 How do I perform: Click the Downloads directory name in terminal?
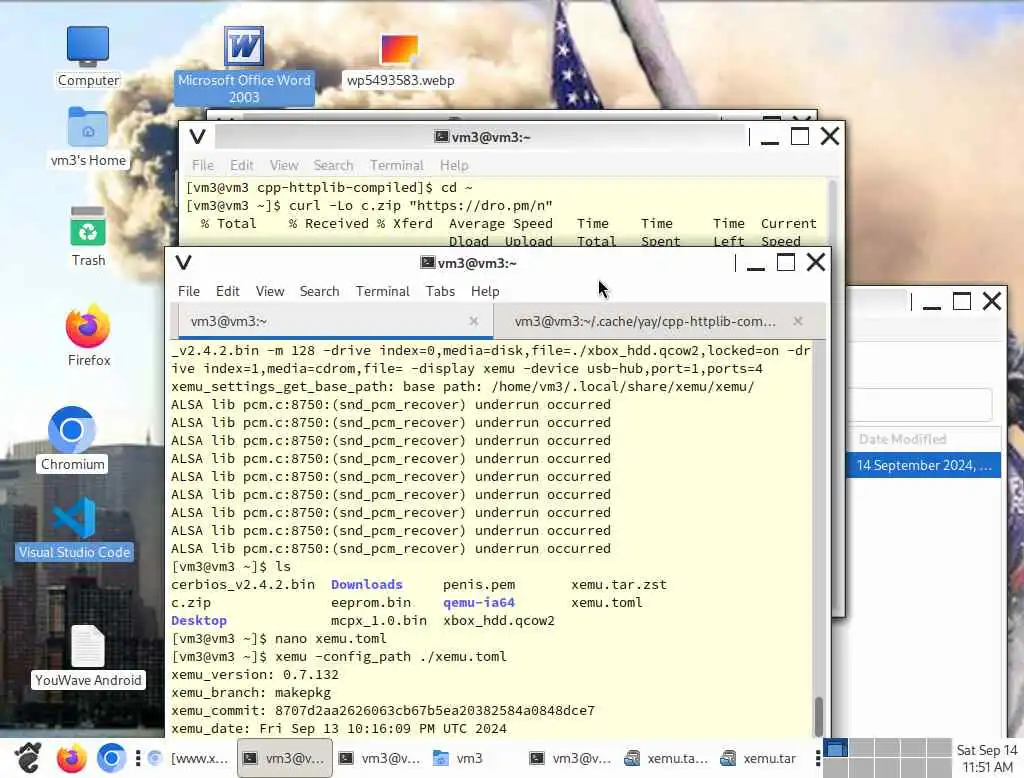click(x=366, y=585)
